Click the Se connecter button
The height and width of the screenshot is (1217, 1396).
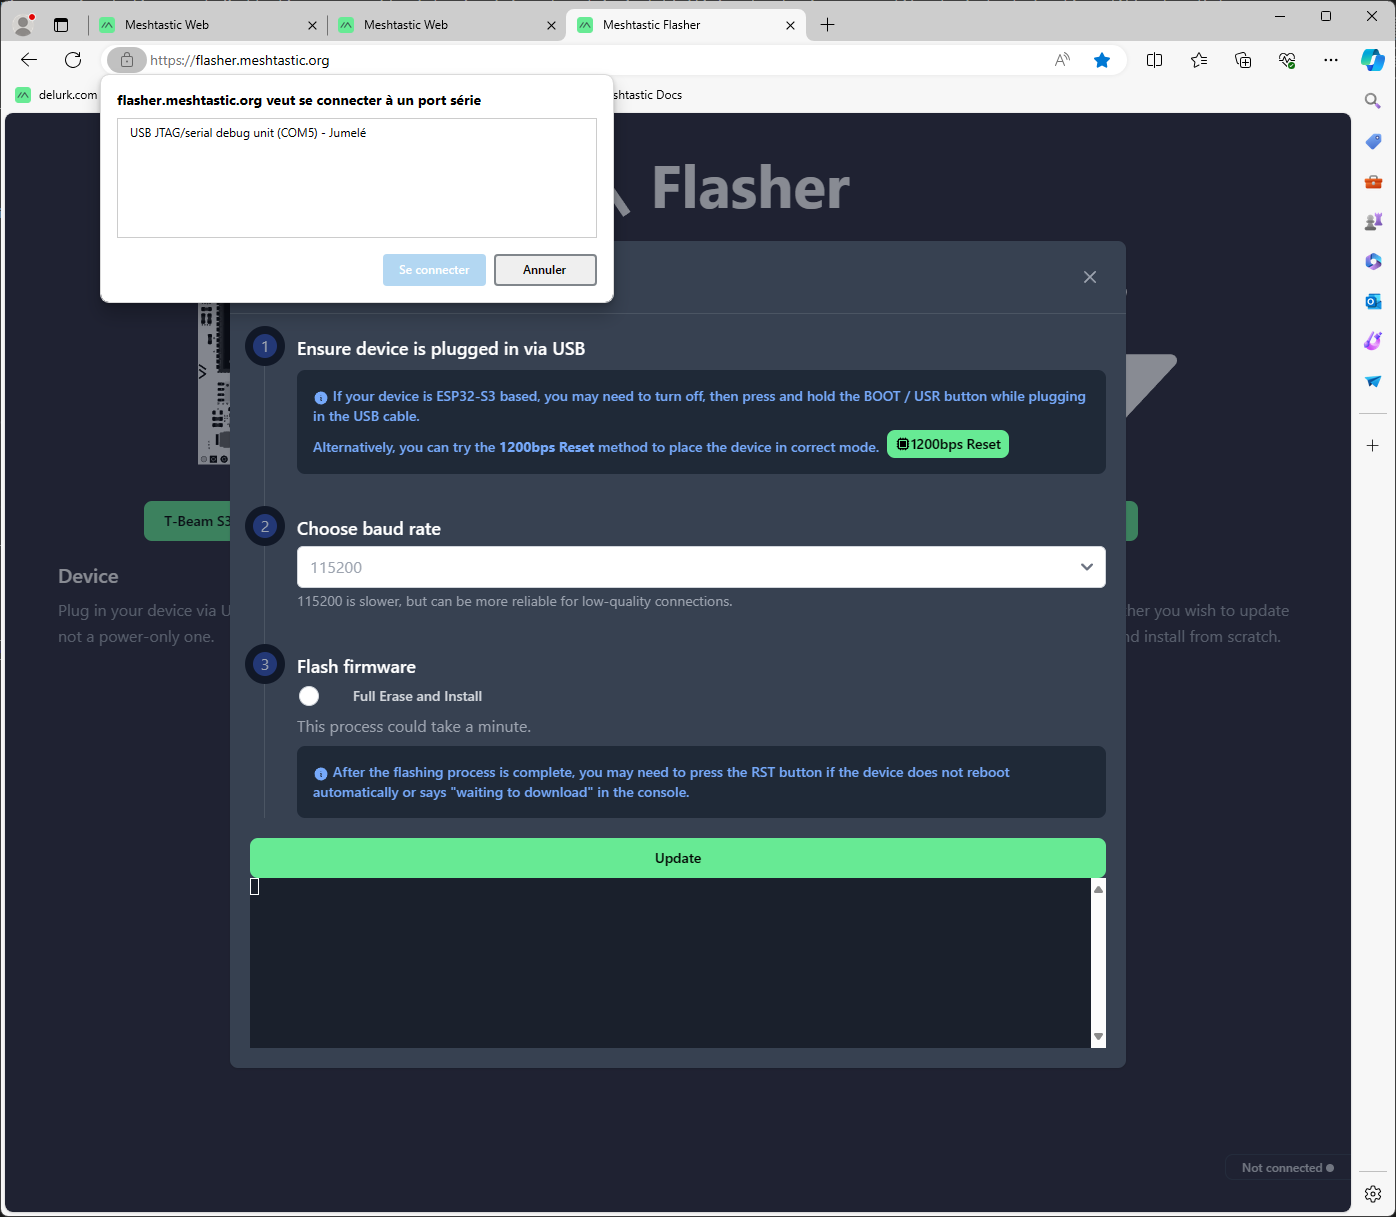pos(434,270)
